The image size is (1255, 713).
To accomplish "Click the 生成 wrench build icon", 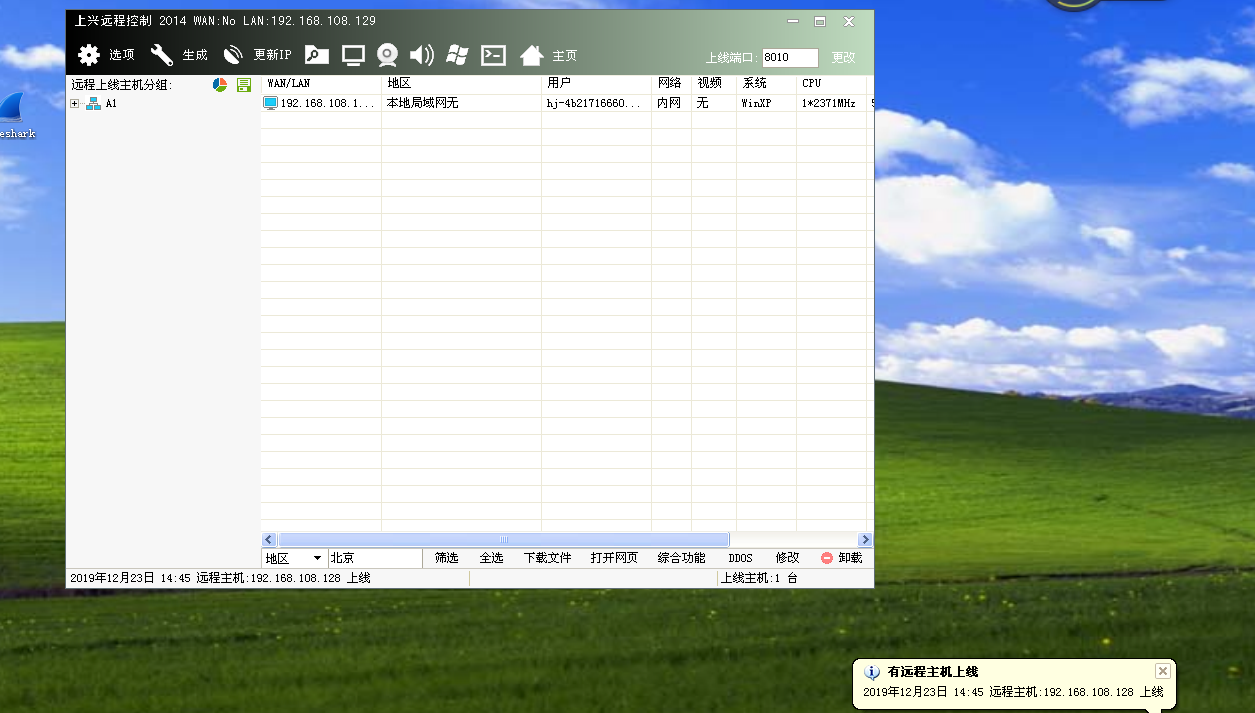I will [162, 55].
